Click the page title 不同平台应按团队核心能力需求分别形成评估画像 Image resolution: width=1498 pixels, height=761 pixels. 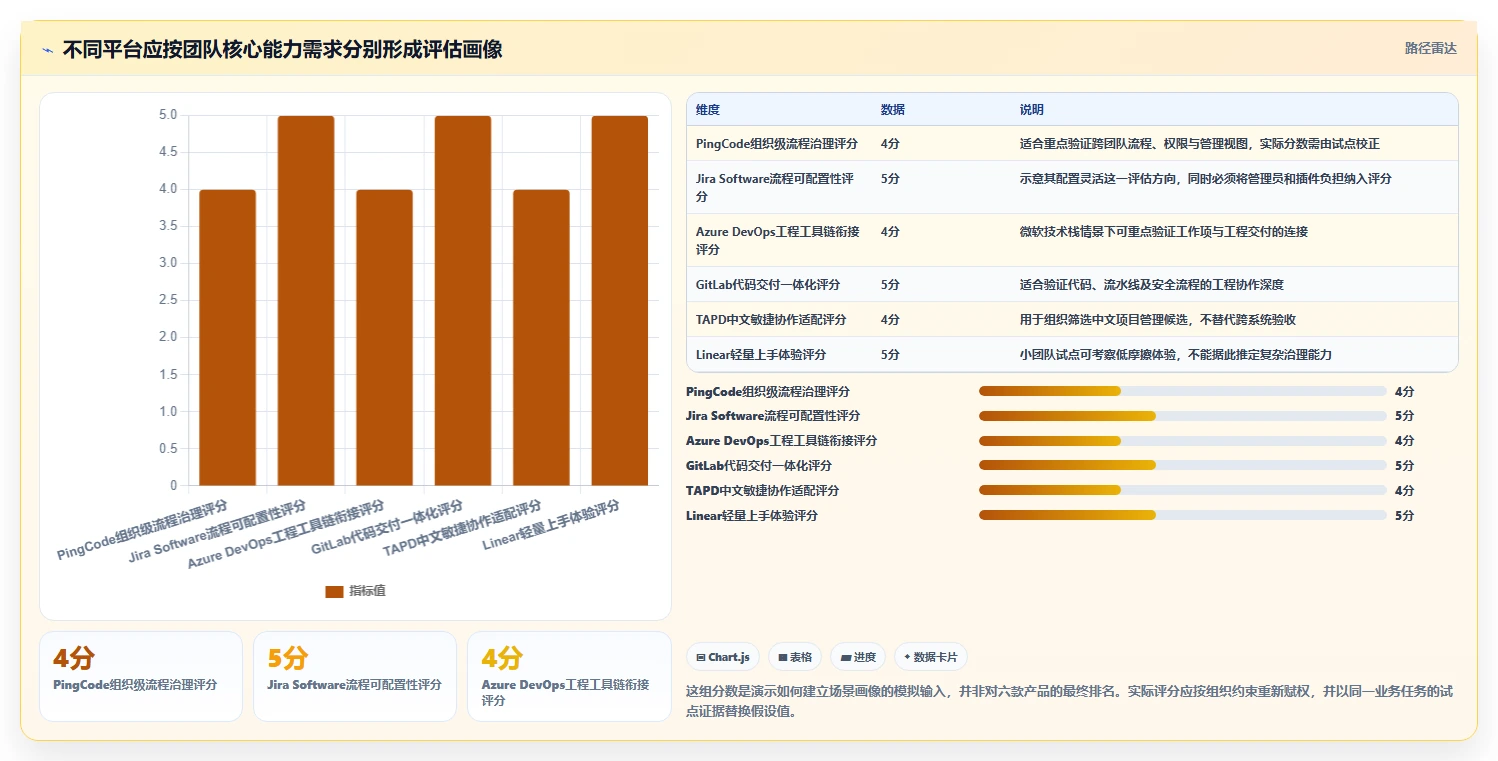tap(283, 50)
